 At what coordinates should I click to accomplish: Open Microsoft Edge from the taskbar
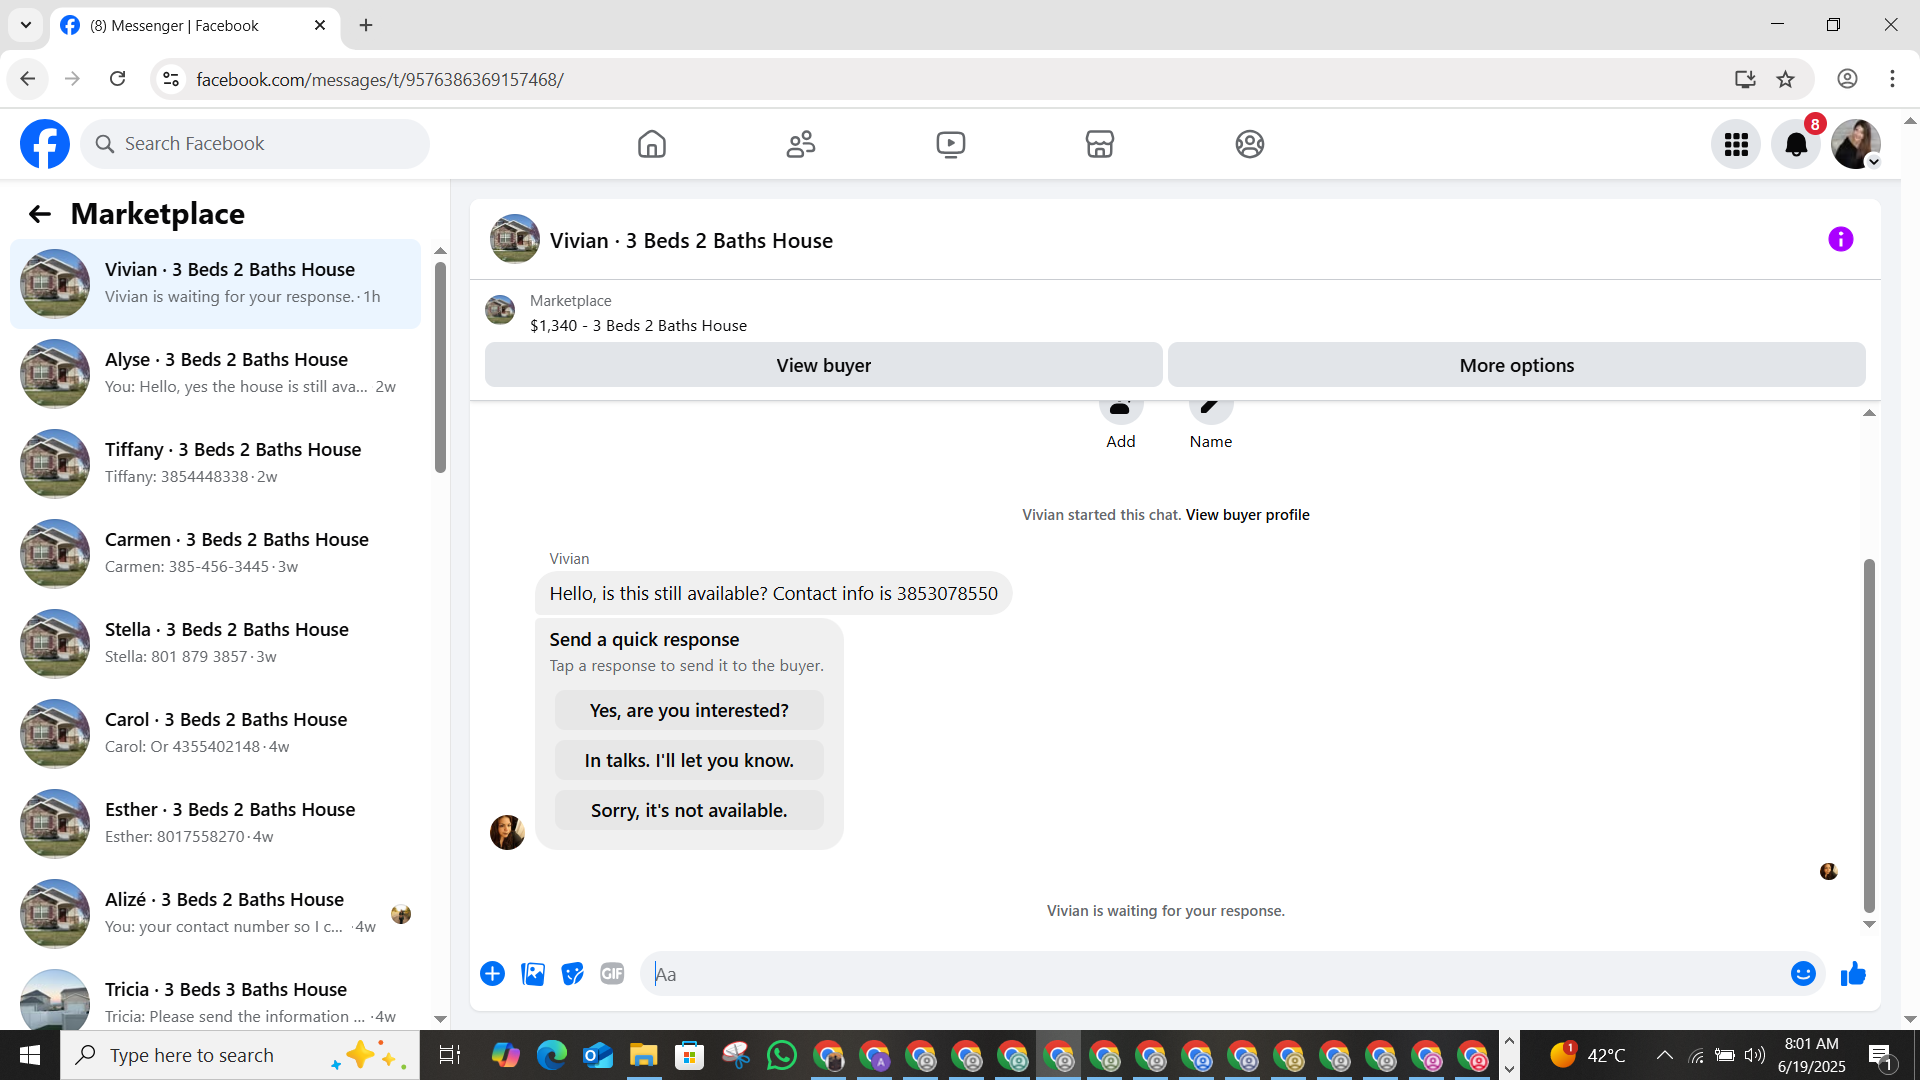[x=551, y=1055]
